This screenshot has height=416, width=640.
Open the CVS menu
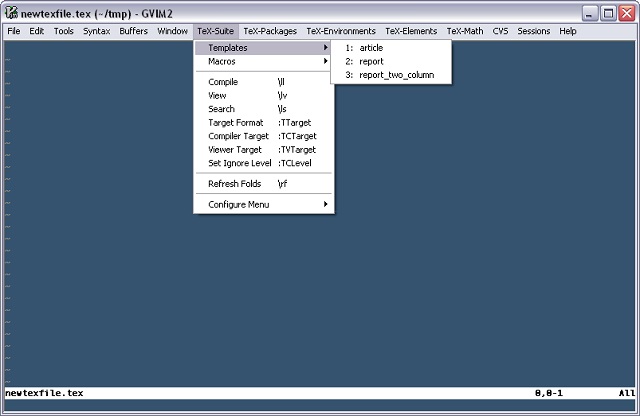[x=500, y=31]
